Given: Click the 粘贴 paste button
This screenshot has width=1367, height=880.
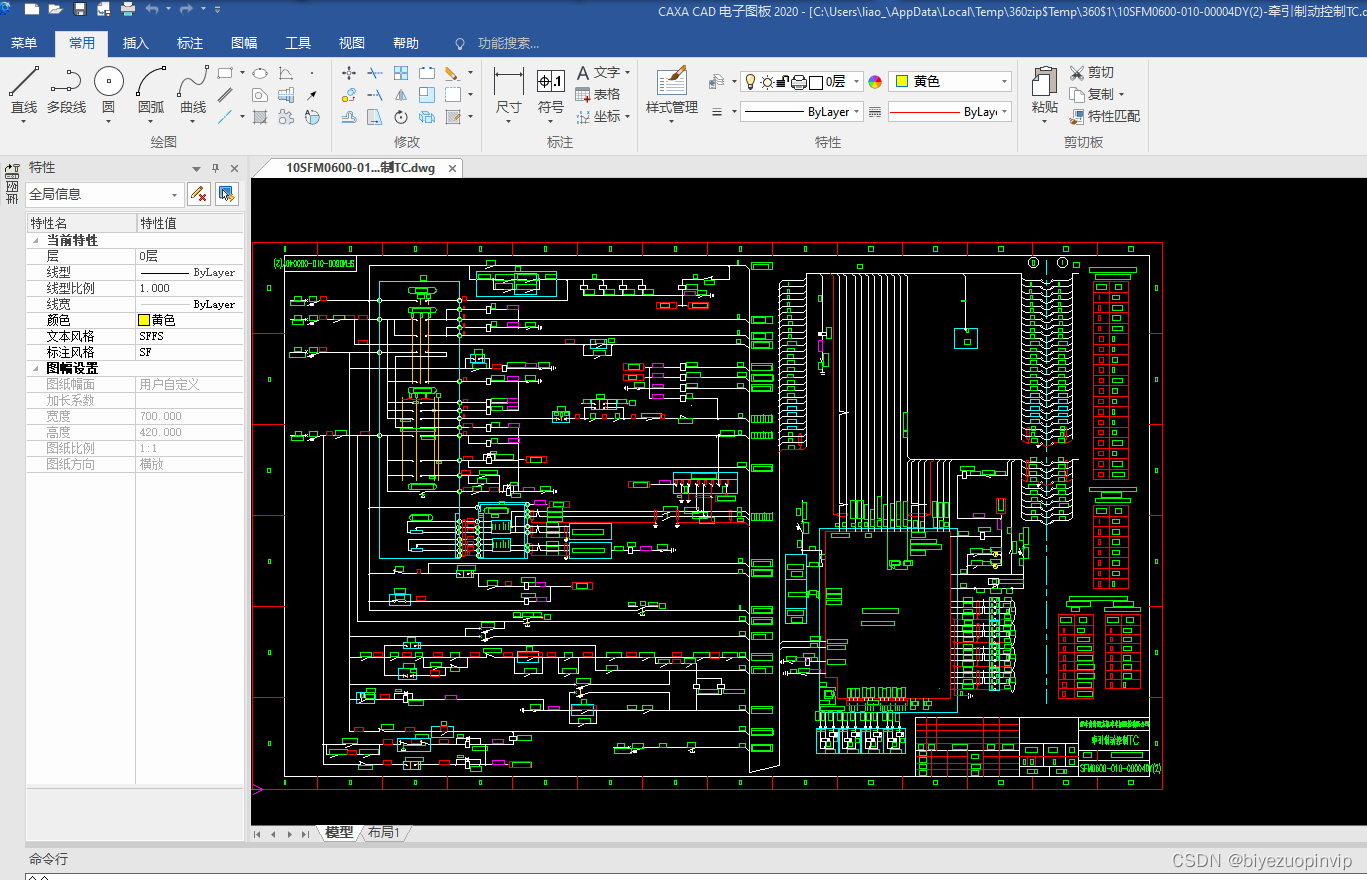Looking at the screenshot, I should click(1044, 92).
